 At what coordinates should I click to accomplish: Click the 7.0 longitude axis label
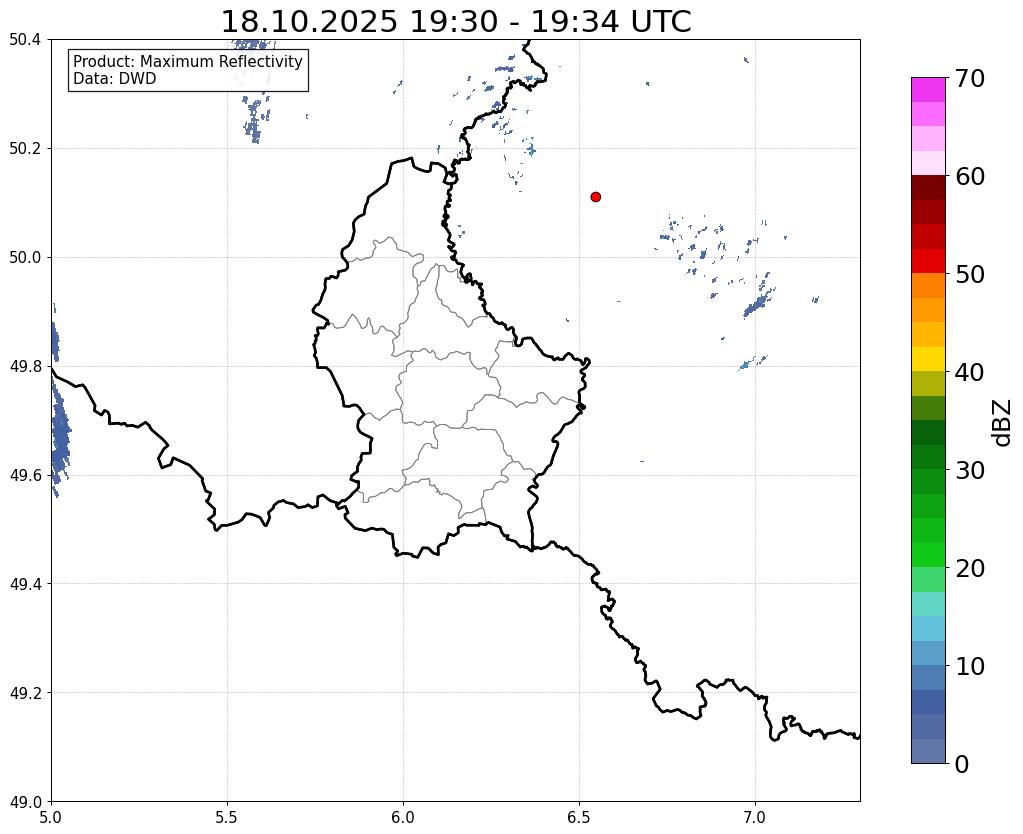click(756, 817)
